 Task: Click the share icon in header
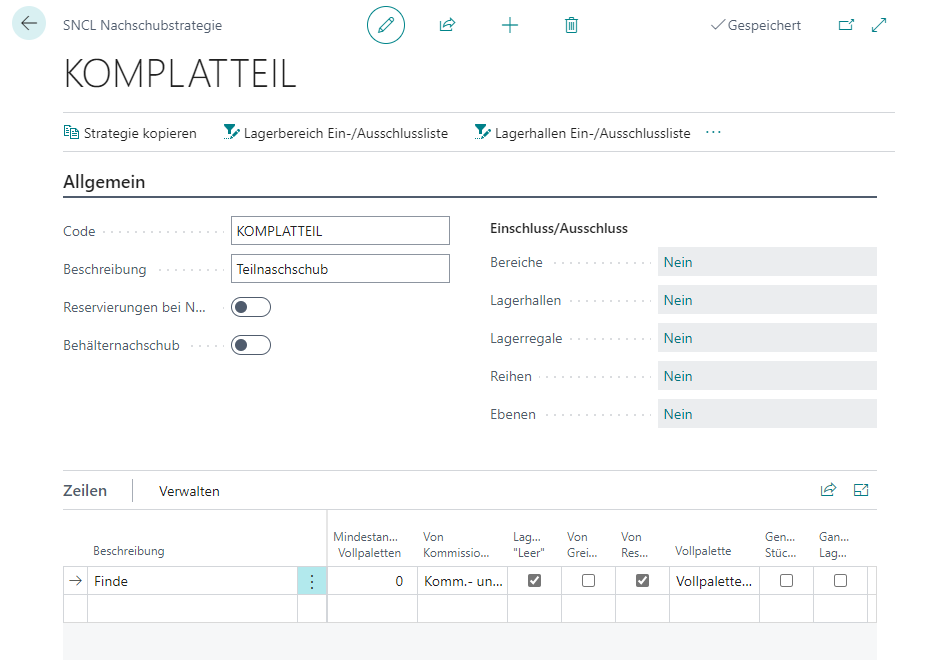point(447,25)
